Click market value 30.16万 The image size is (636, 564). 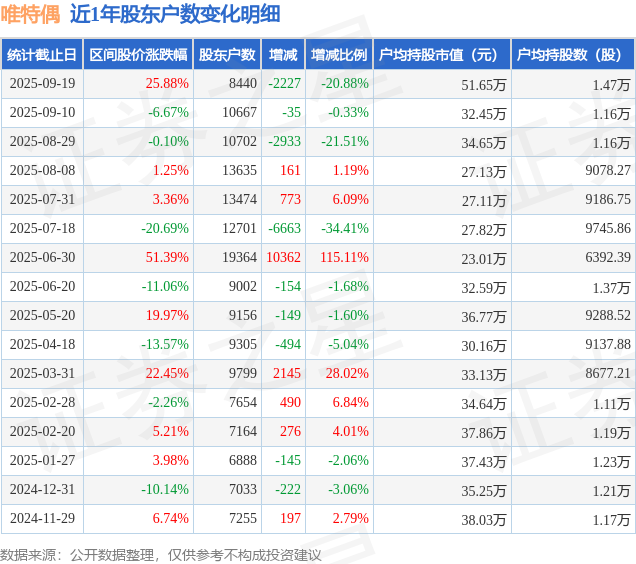(483, 346)
